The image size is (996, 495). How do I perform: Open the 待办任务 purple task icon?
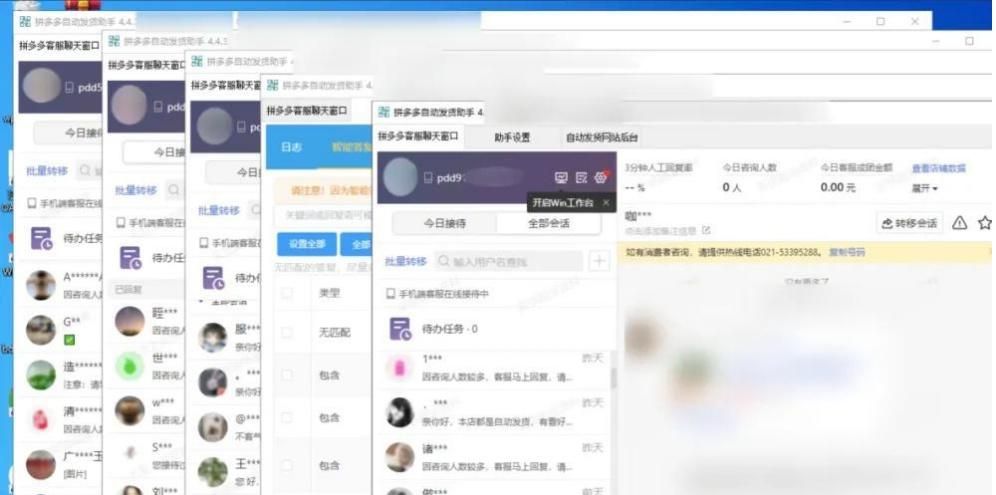(400, 328)
